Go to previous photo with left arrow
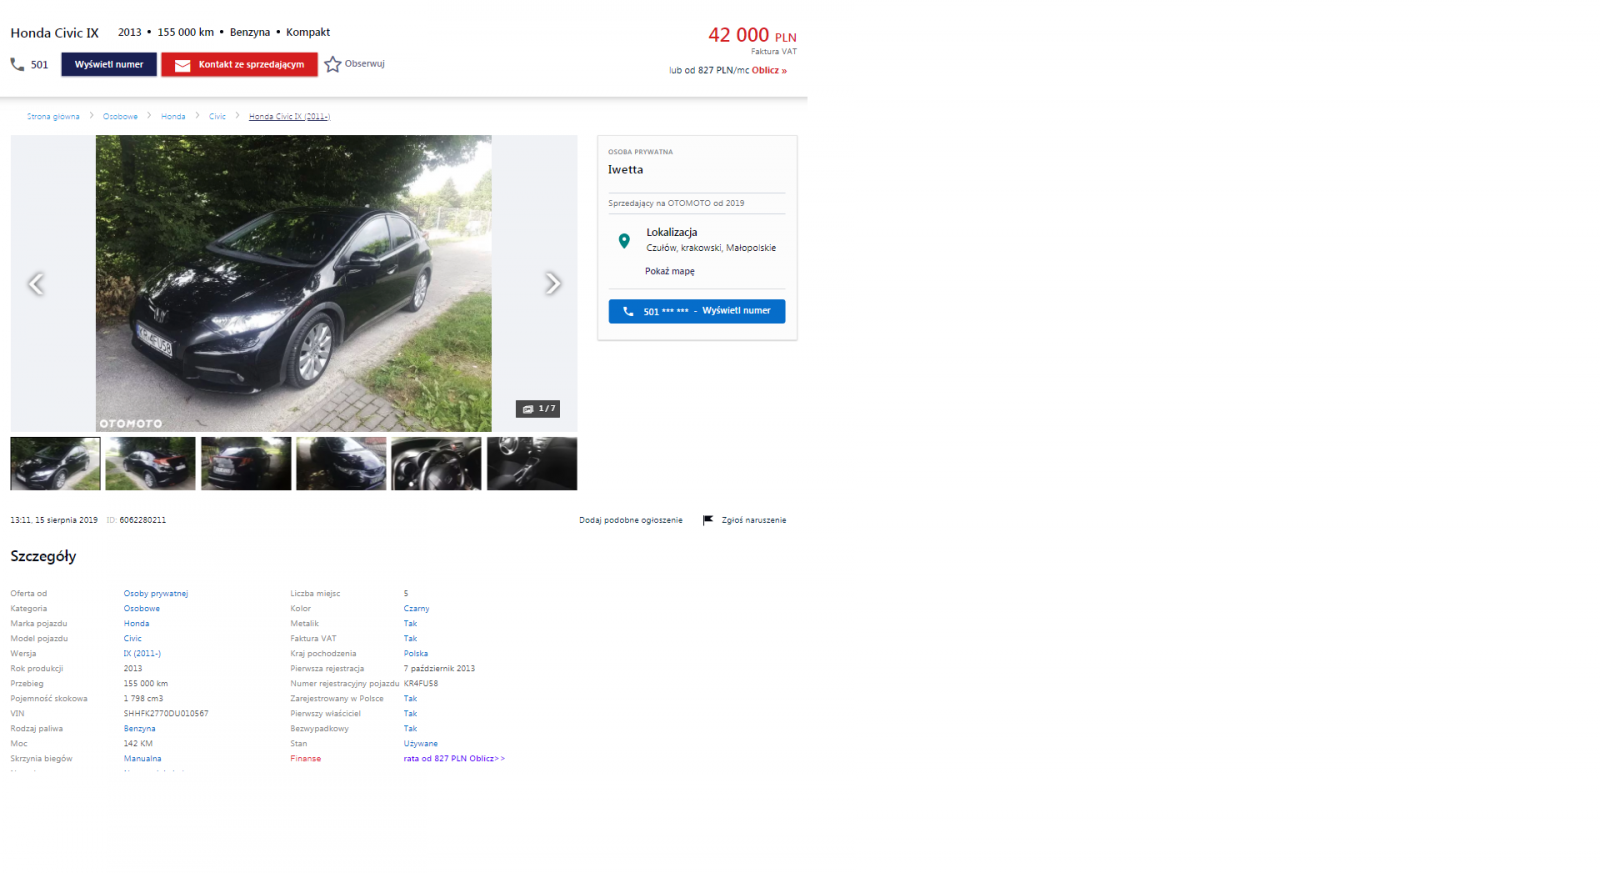This screenshot has height=873, width=1600. point(36,284)
